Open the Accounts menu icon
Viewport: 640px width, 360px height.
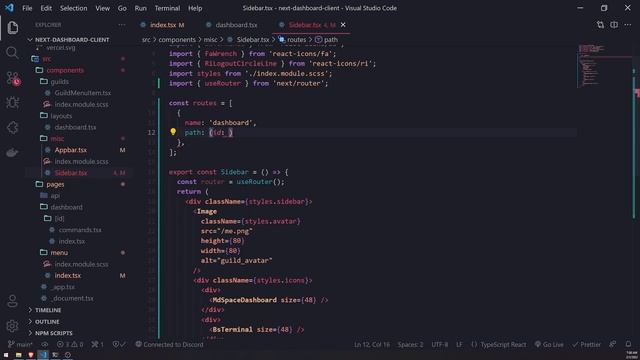click(x=12, y=301)
